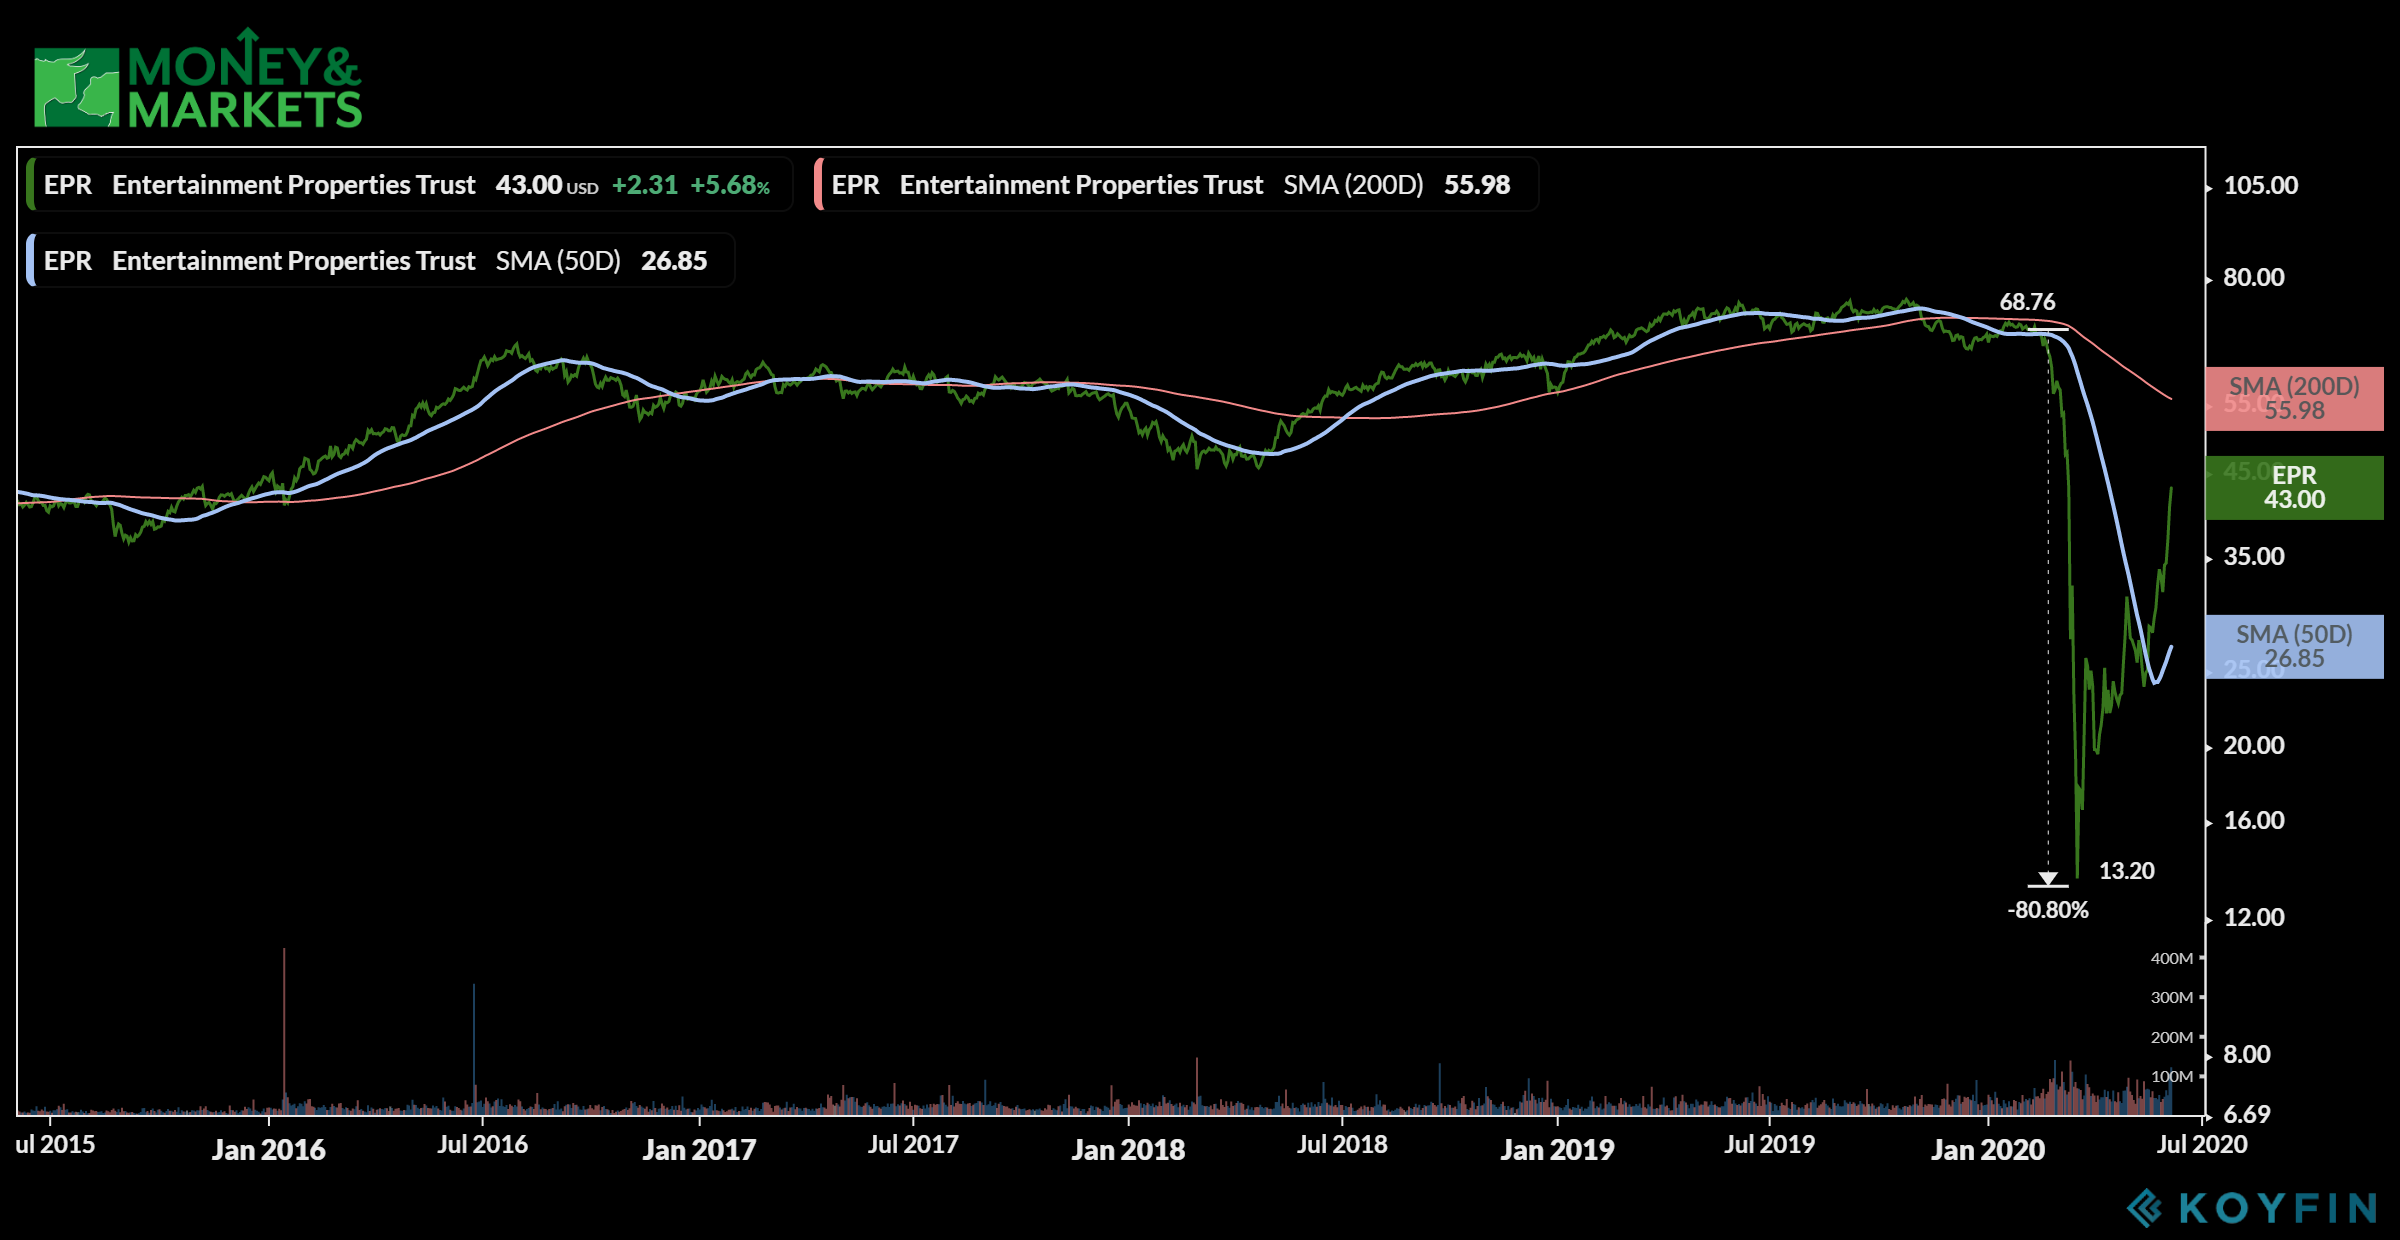Click the tallest red volume spike near Jan 2016
This screenshot has width=2400, height=1240.
click(284, 1030)
